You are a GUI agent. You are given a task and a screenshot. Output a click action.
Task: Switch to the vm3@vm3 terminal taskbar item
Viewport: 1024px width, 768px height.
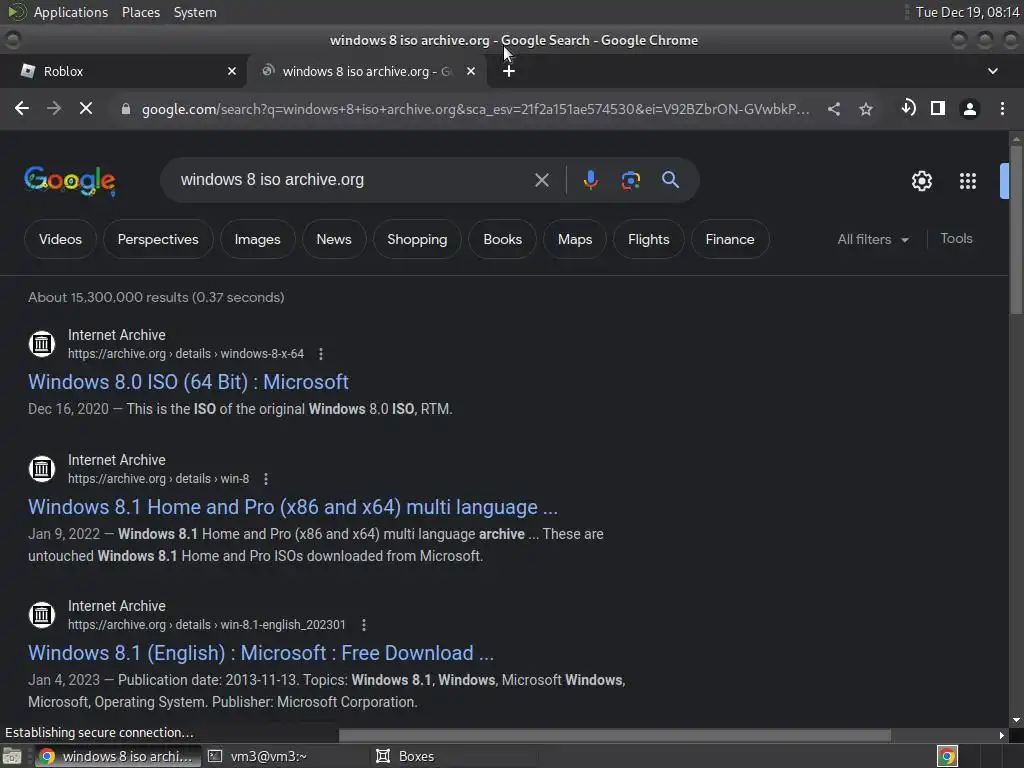285,756
